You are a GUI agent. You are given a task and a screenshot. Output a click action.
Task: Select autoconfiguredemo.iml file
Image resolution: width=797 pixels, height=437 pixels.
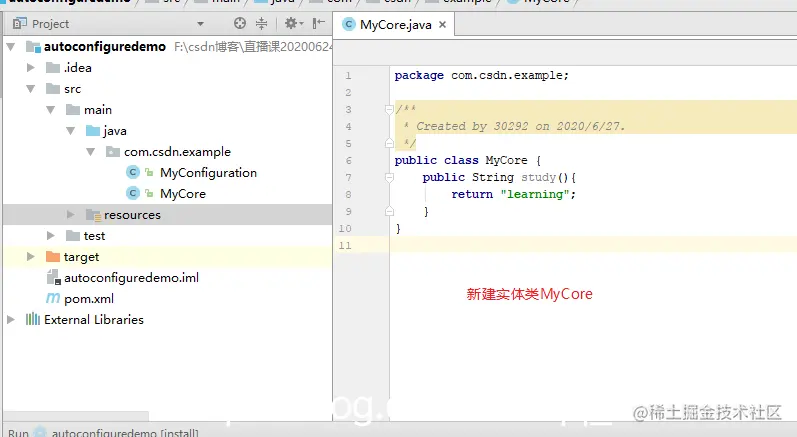[x=131, y=278]
